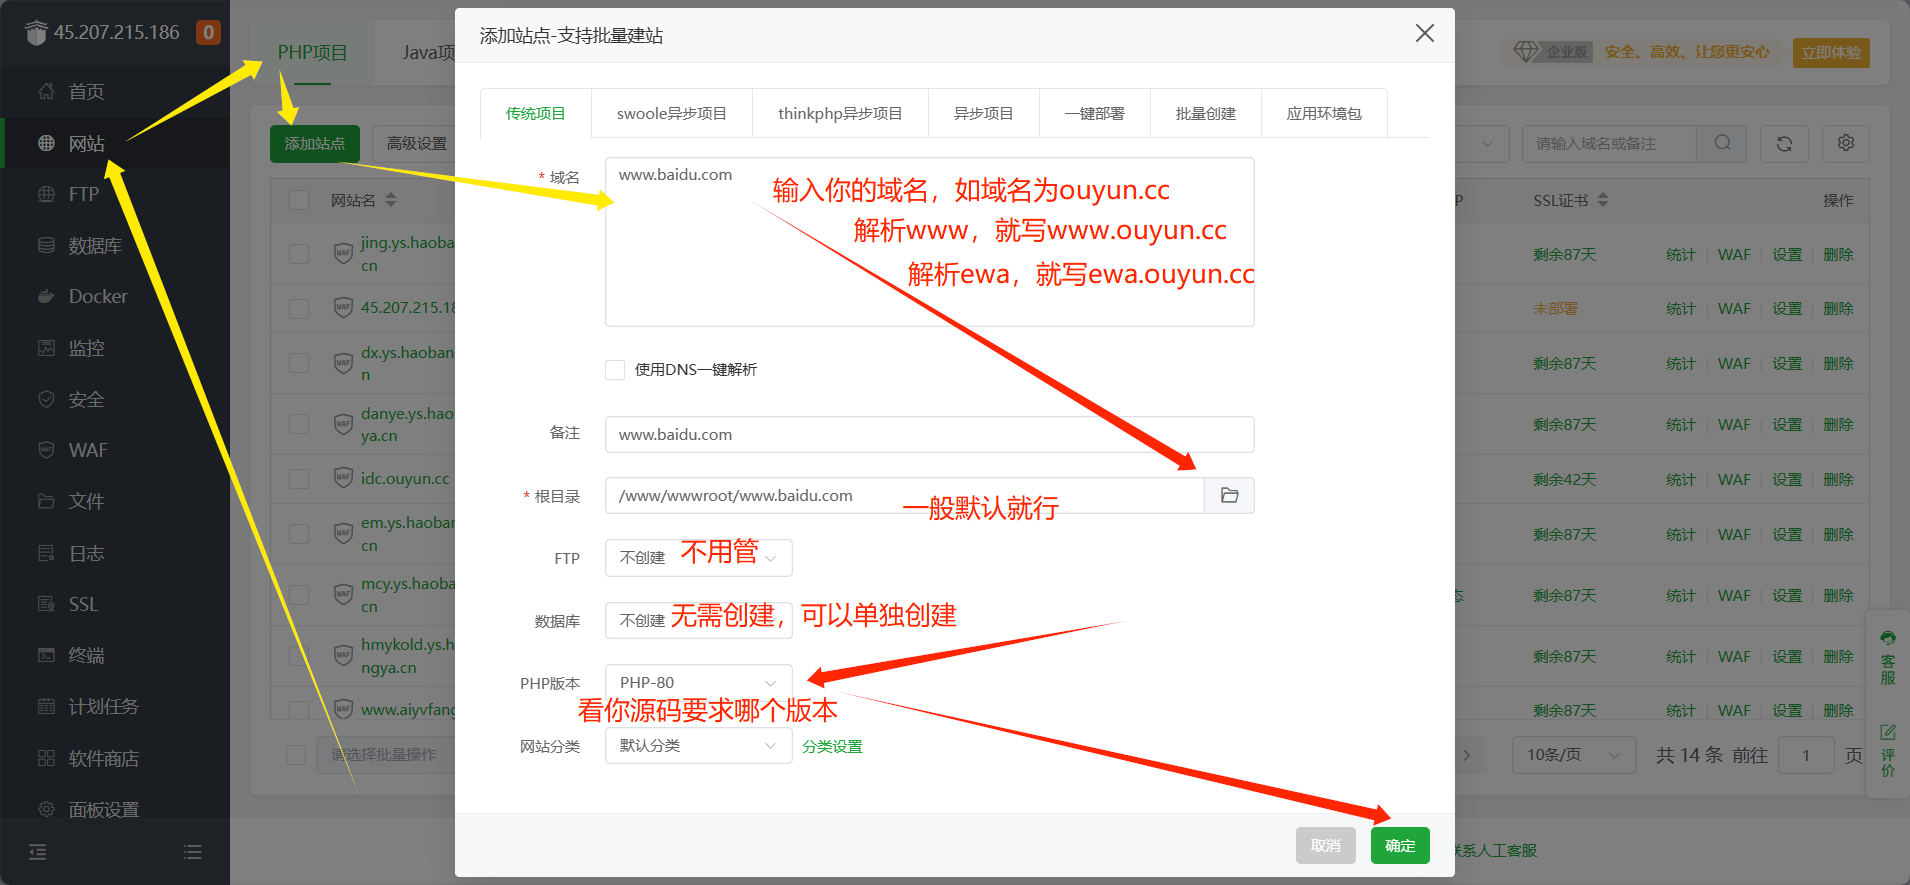The image size is (1910, 885).
Task: Click the 添加站点 add site button
Action: 314,144
